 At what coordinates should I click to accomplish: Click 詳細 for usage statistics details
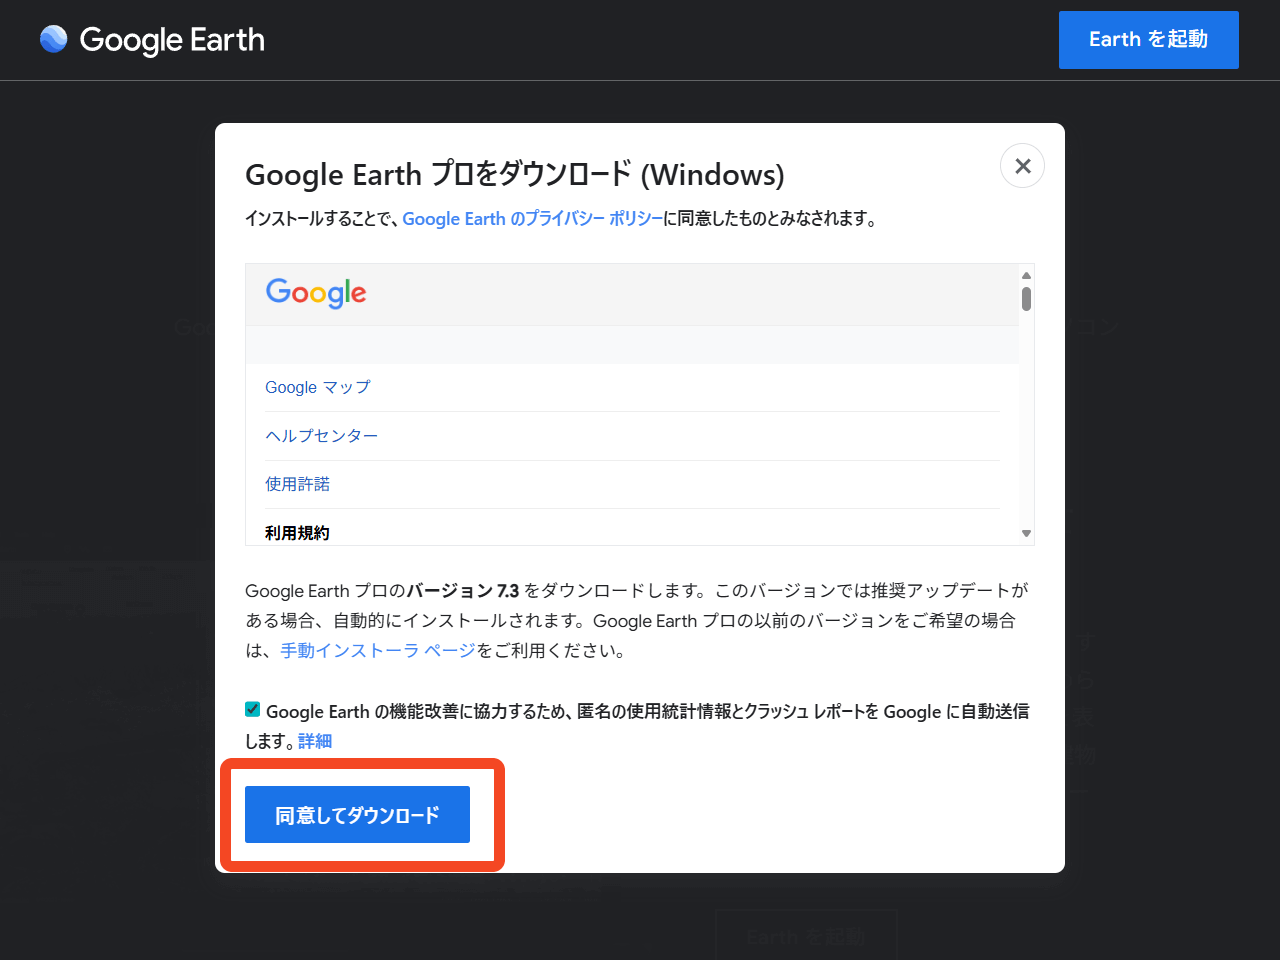[x=314, y=740]
